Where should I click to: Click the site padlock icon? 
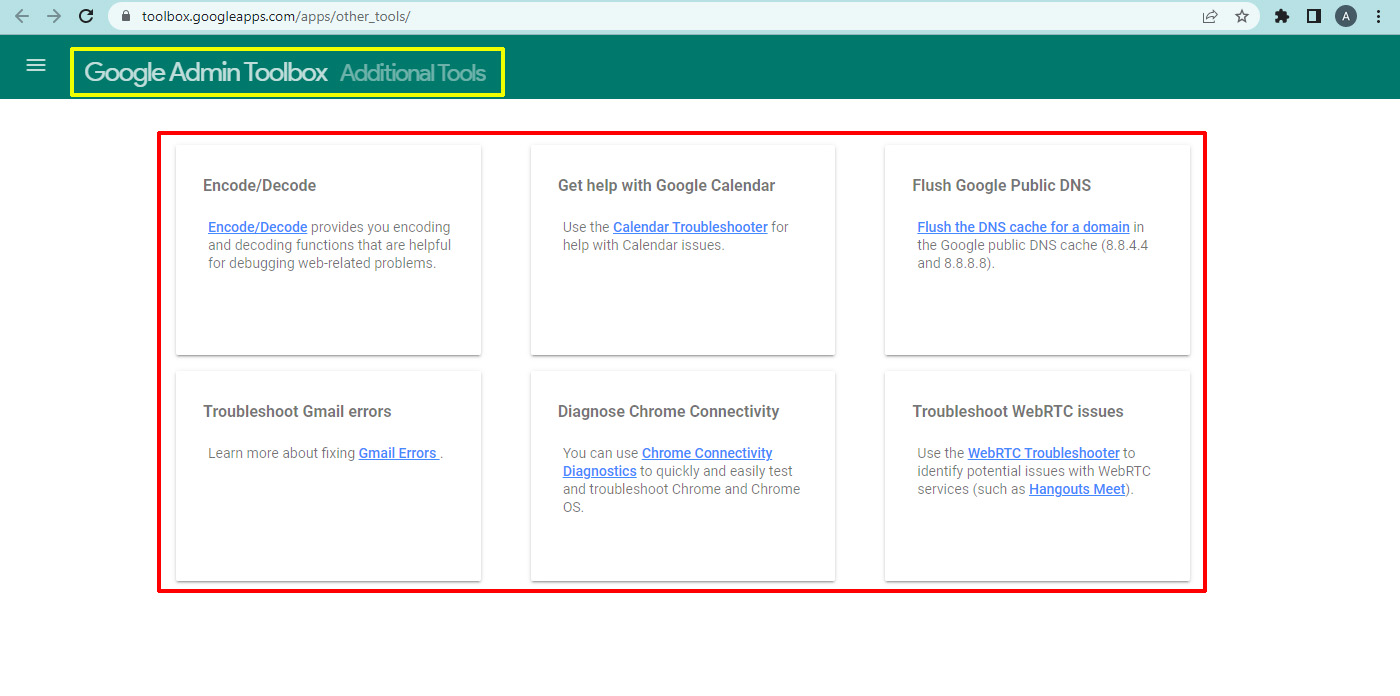[x=125, y=16]
